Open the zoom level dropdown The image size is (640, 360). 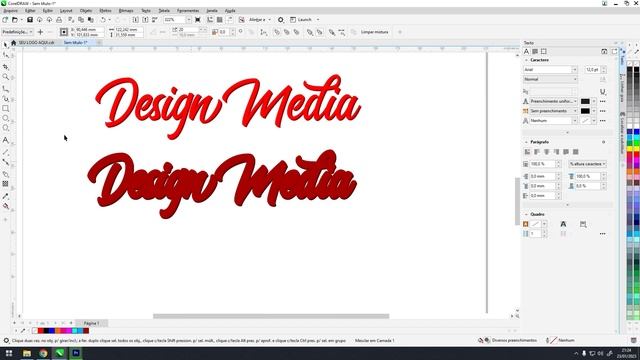point(188,20)
